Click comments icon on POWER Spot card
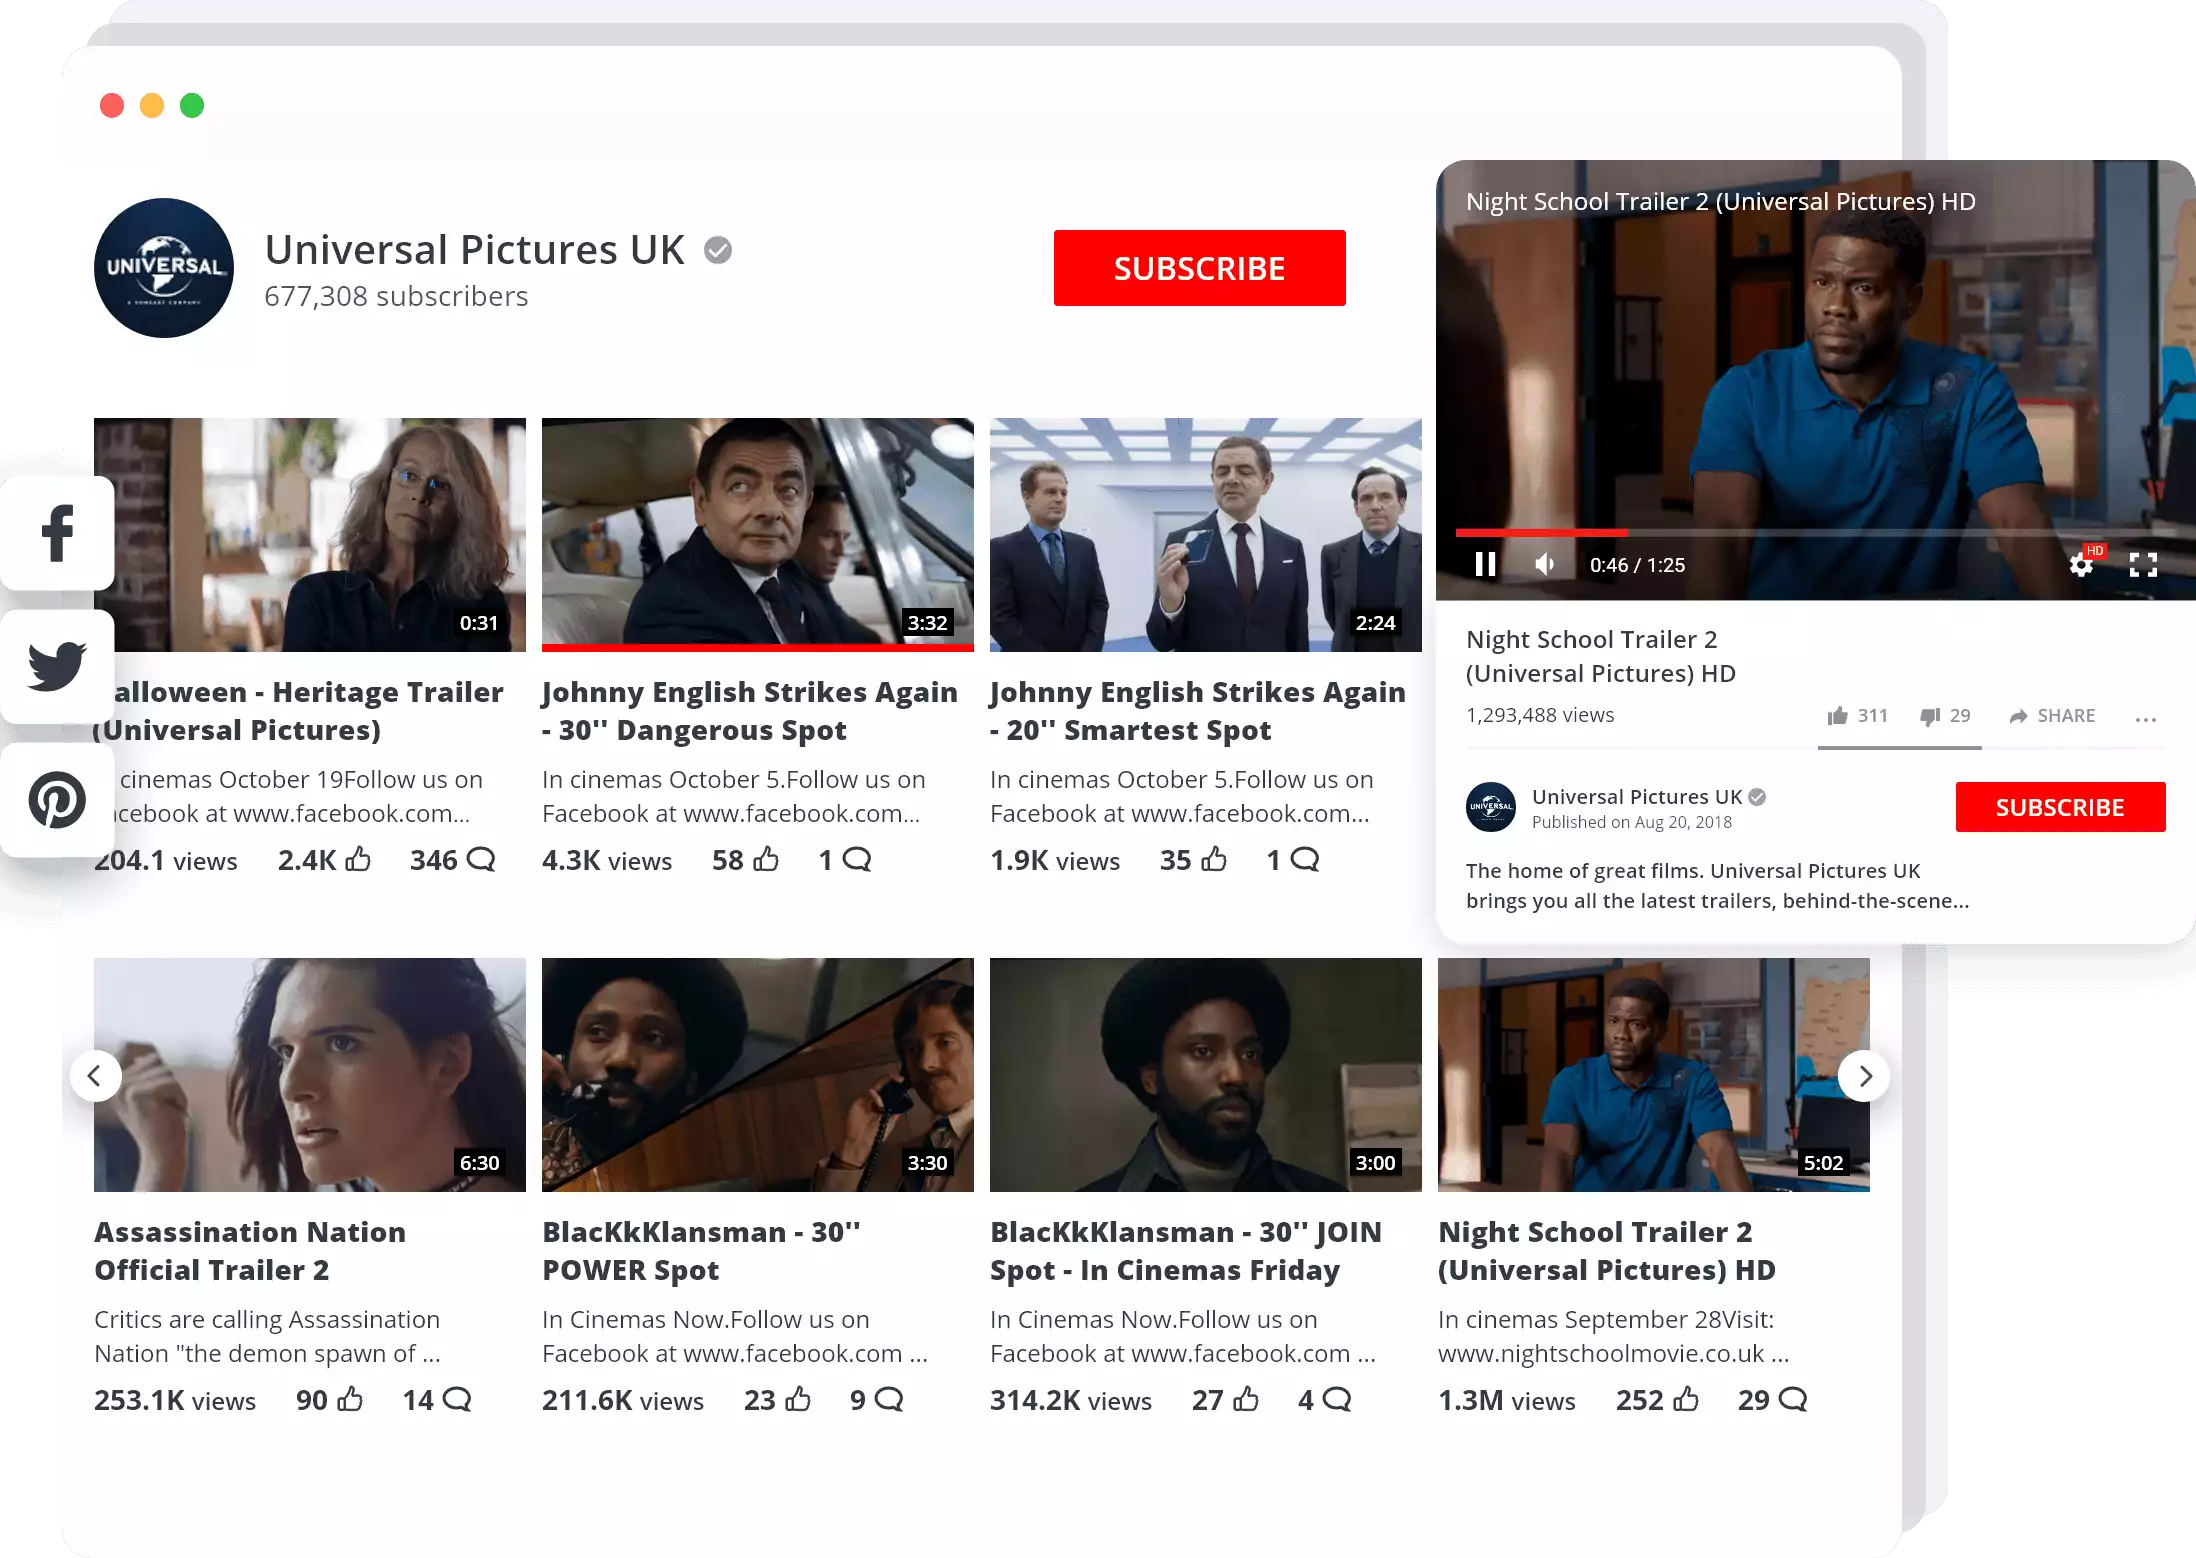The width and height of the screenshot is (2196, 1558). click(889, 1399)
